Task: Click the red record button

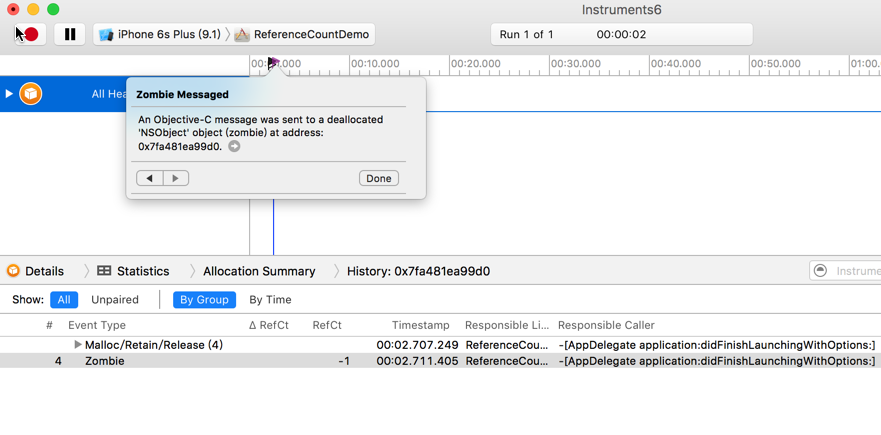Action: 31,34
